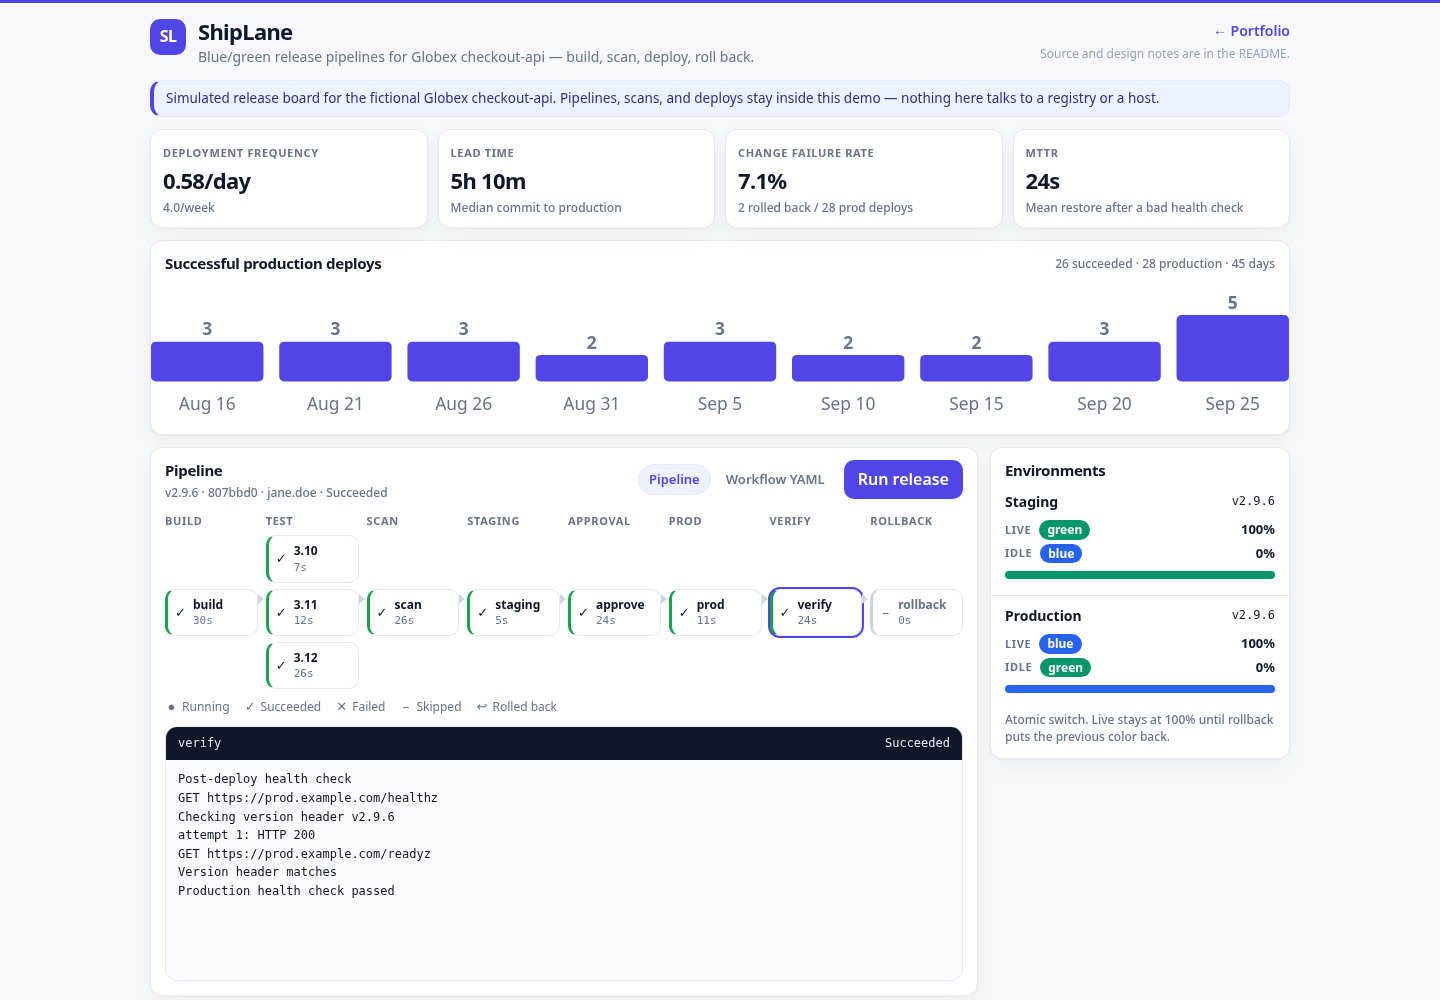Click the Sep 5 deploys bar
Viewport: 1440px width, 1000px height.
tap(720, 361)
